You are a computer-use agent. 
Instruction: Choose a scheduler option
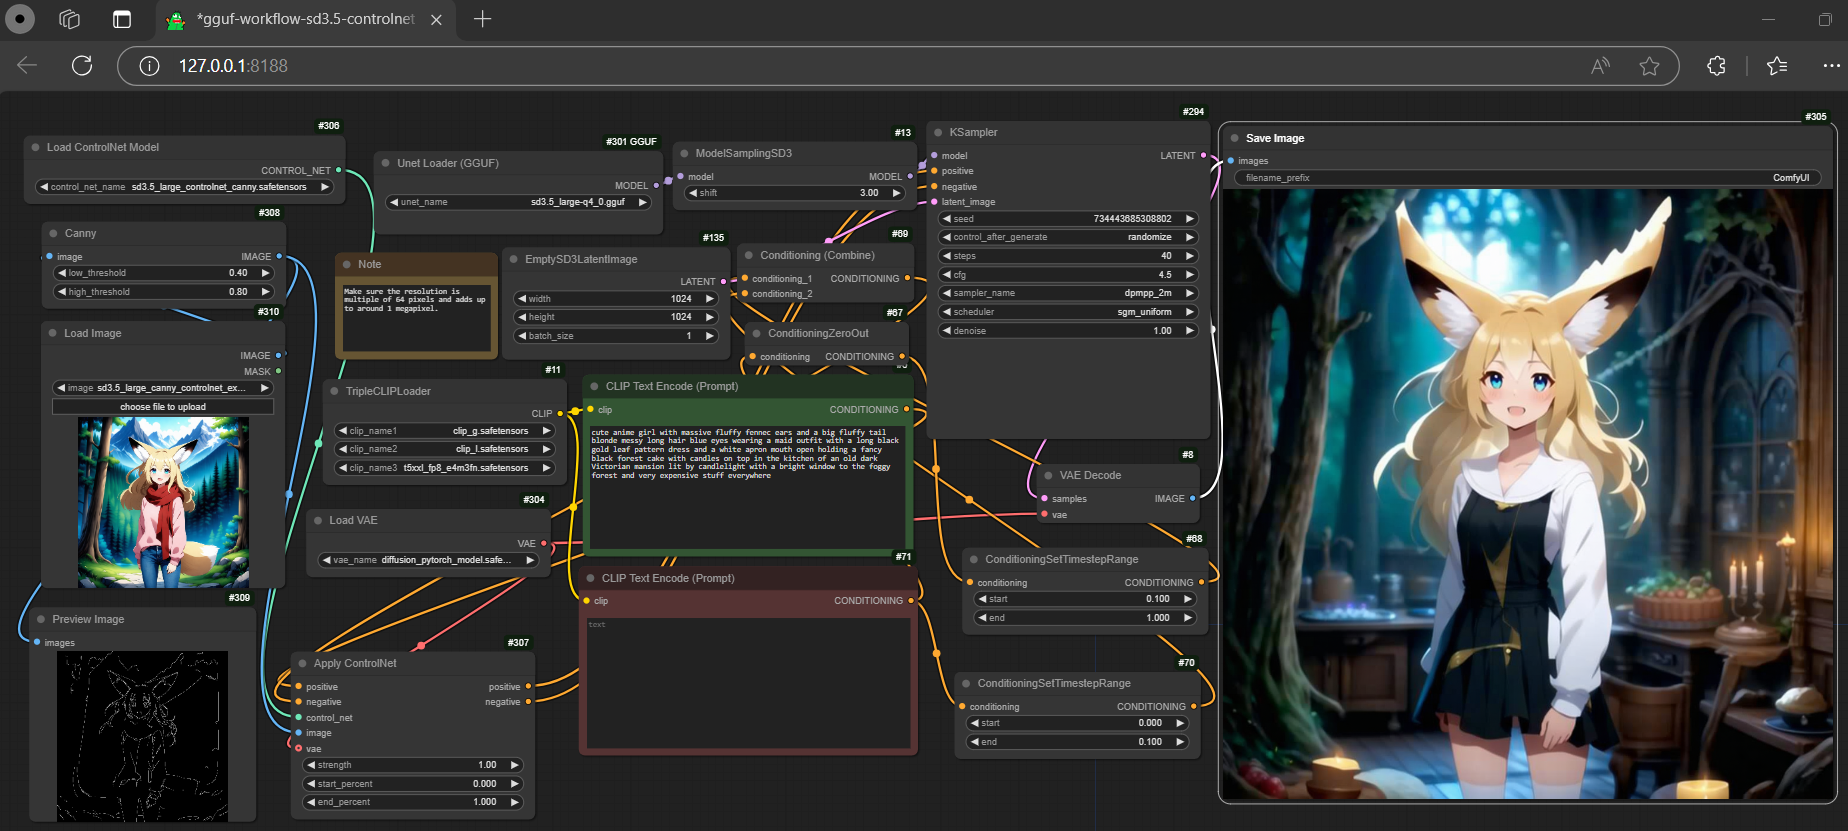click(1068, 312)
